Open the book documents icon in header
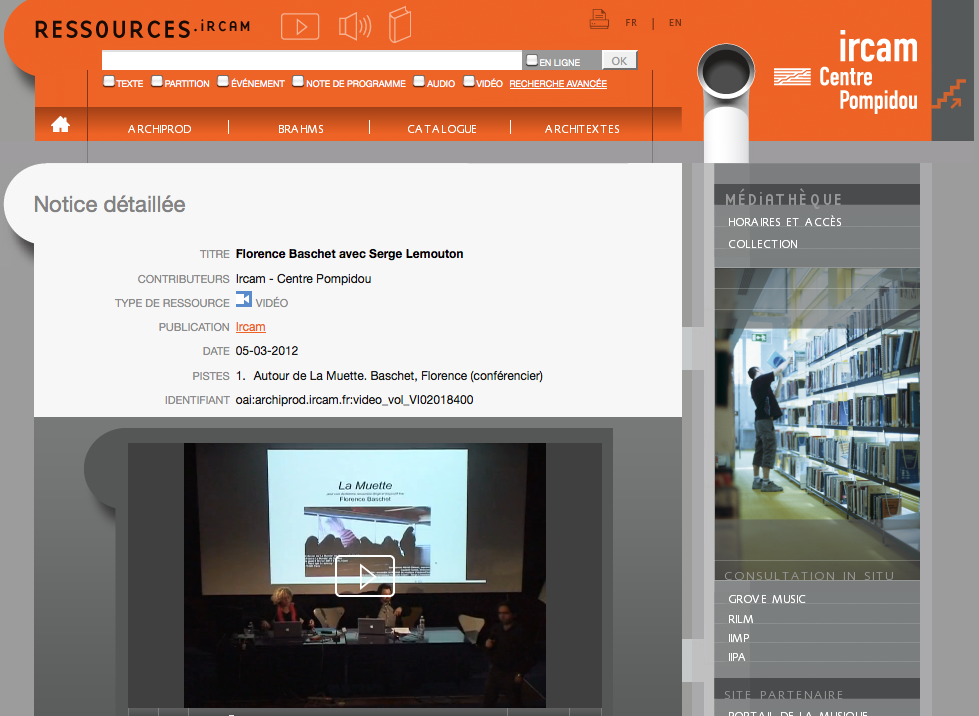Screen dimensions: 979x716 pos(400,25)
